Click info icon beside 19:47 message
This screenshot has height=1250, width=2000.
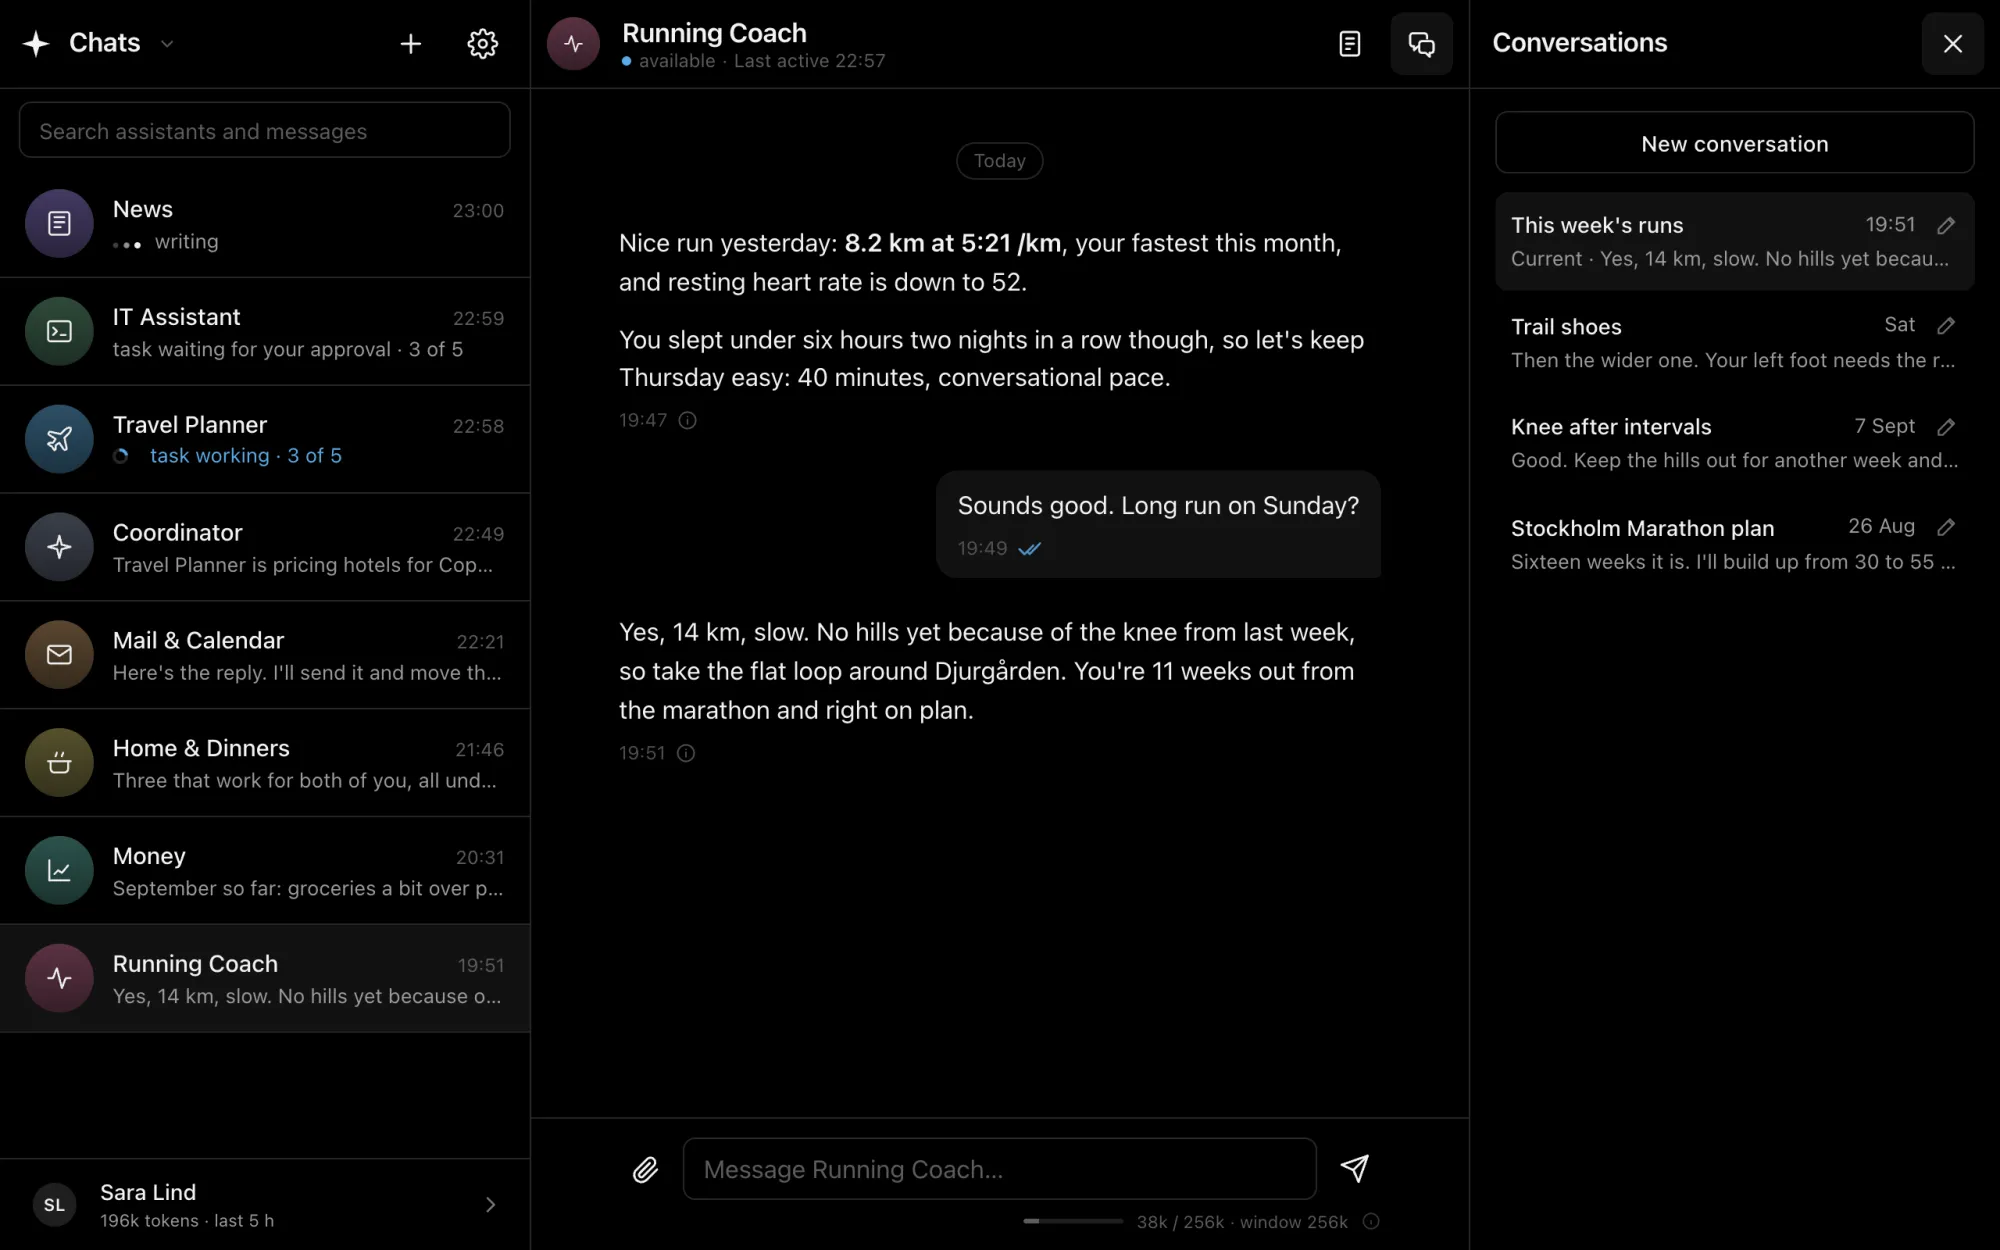click(x=687, y=420)
